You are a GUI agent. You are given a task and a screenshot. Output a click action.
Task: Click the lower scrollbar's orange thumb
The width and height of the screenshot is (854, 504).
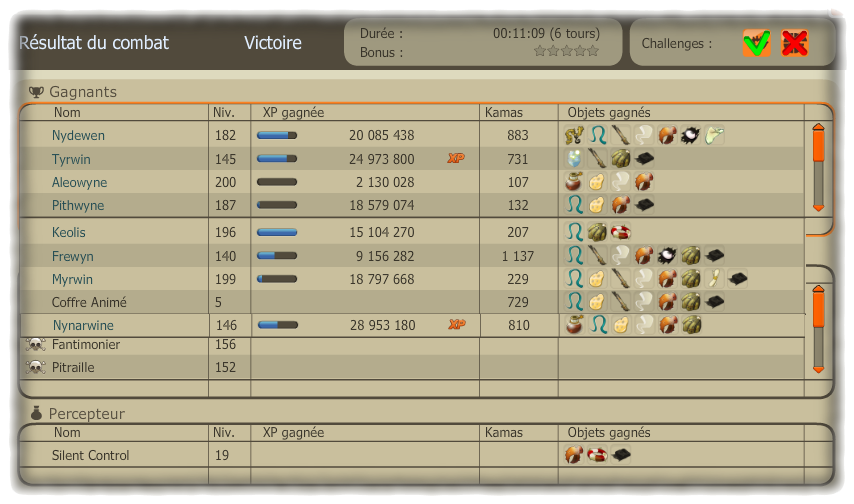[818, 309]
